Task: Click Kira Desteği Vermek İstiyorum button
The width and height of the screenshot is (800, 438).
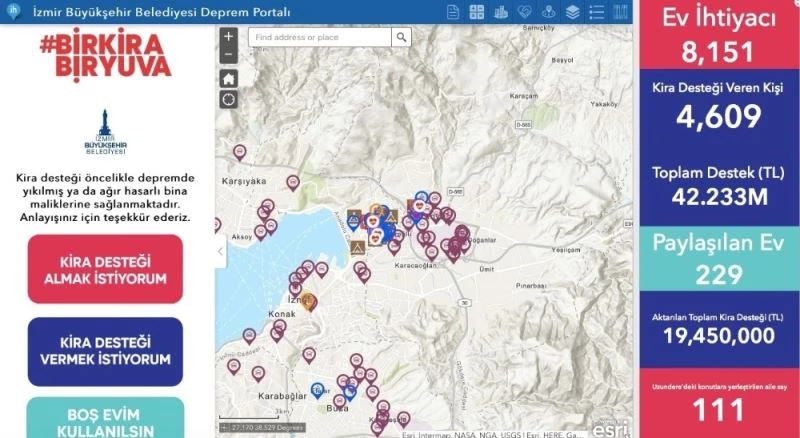Action: click(105, 351)
